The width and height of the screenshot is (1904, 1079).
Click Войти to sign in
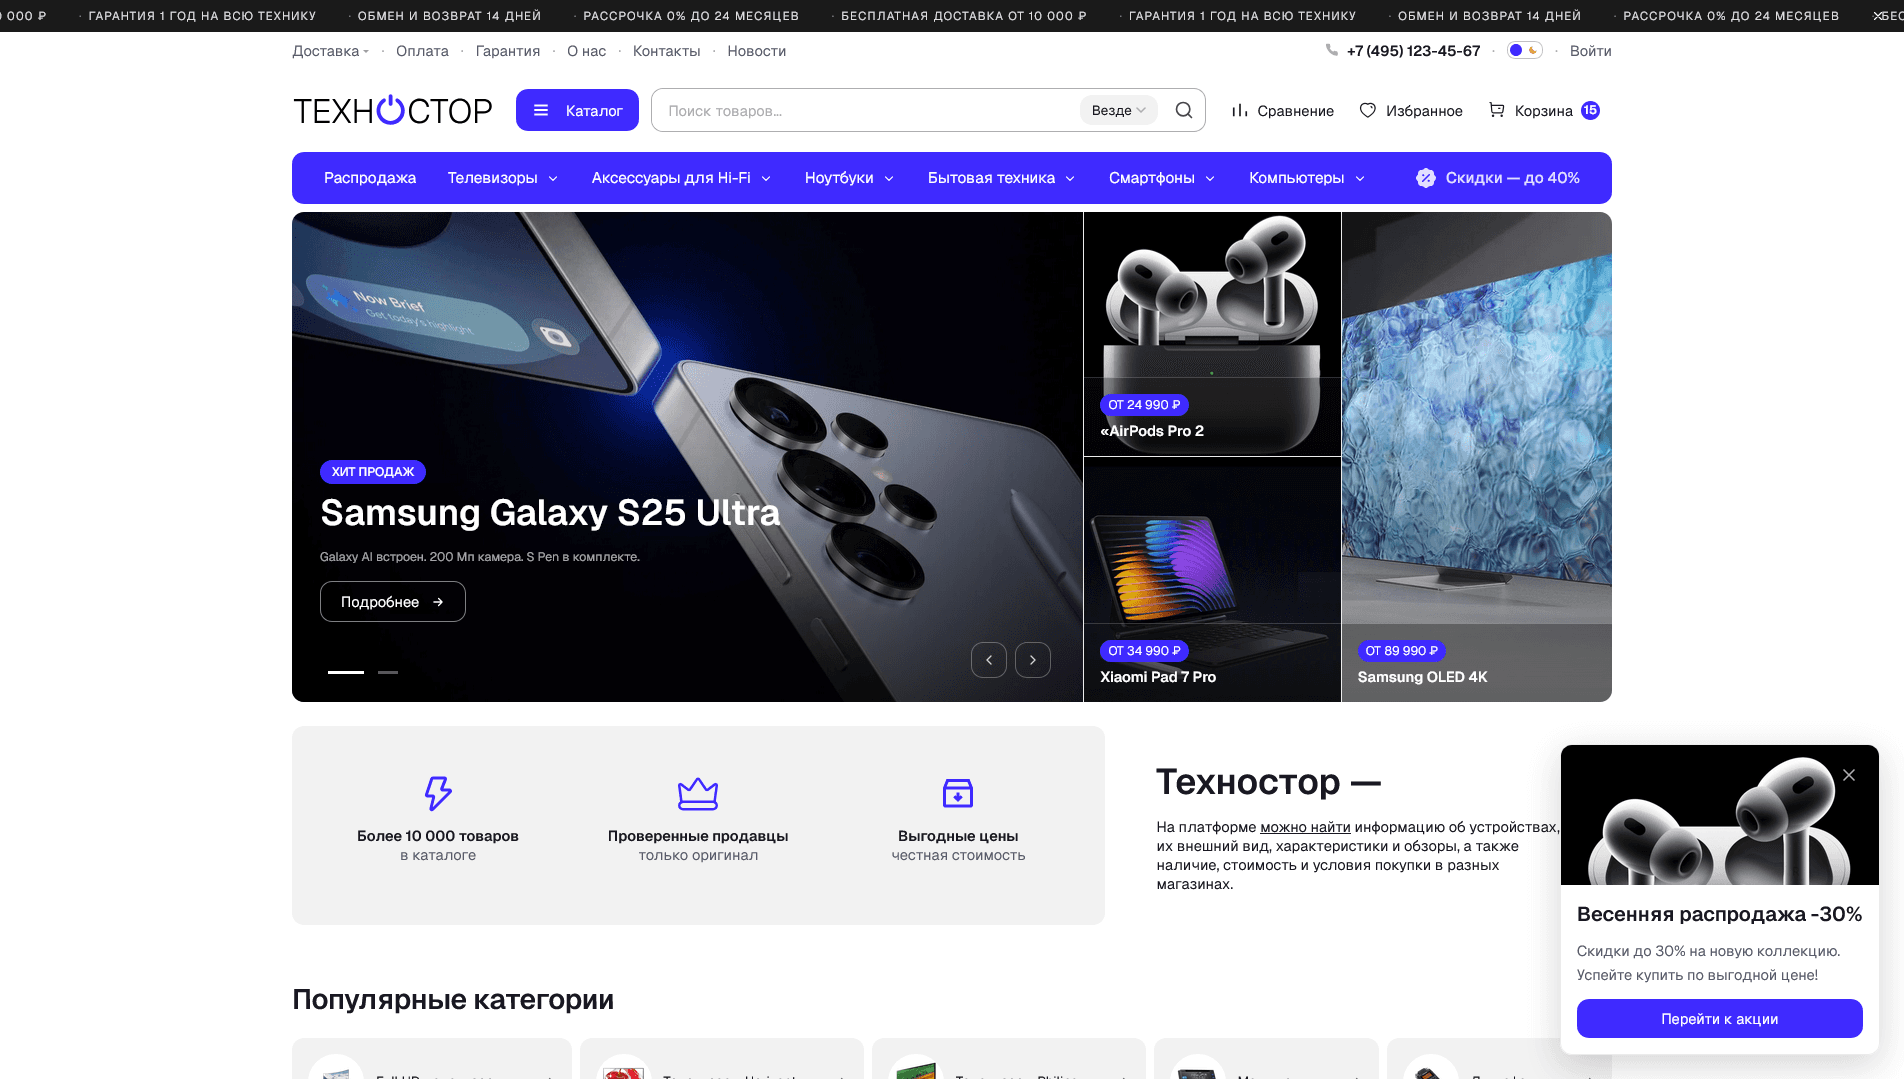point(1590,51)
